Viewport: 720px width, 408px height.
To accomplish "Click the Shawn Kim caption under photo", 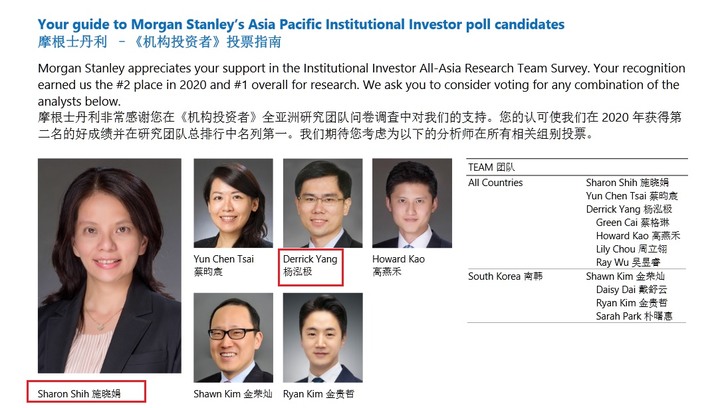I will 233,394.
